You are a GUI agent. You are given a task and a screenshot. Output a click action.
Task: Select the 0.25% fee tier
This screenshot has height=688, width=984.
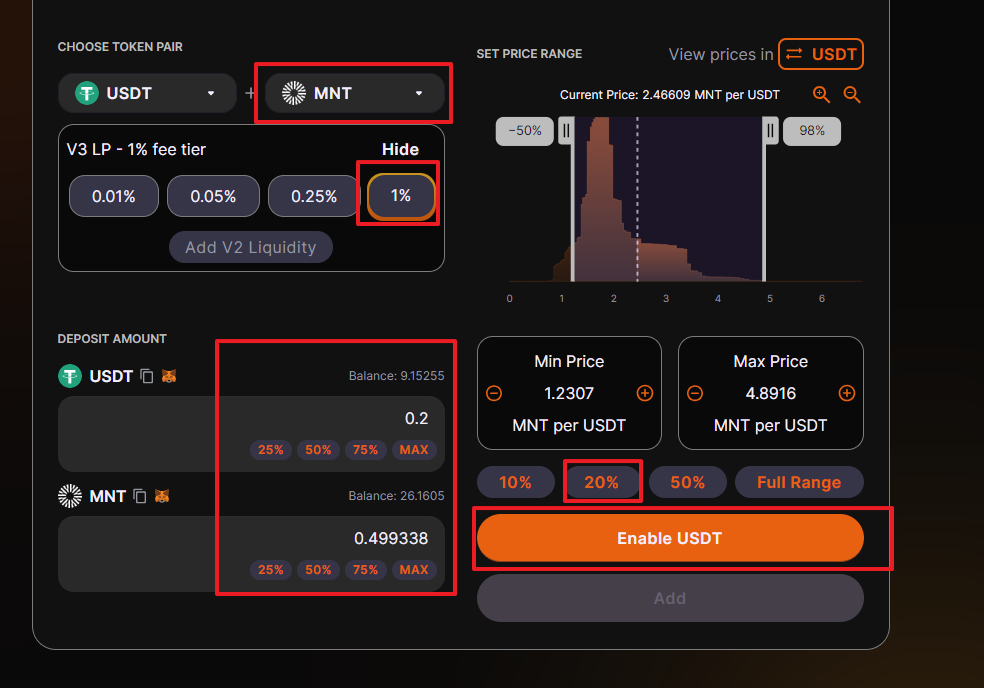point(314,196)
